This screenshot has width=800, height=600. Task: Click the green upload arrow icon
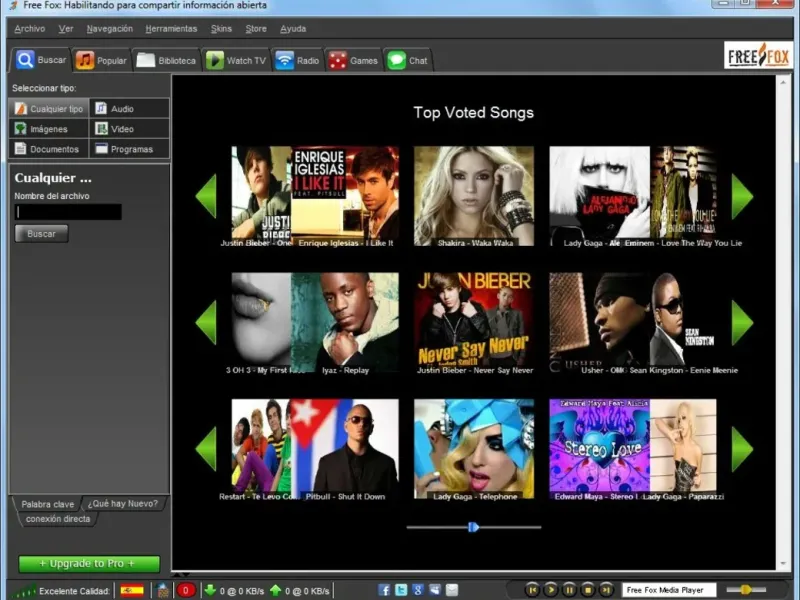pos(275,590)
